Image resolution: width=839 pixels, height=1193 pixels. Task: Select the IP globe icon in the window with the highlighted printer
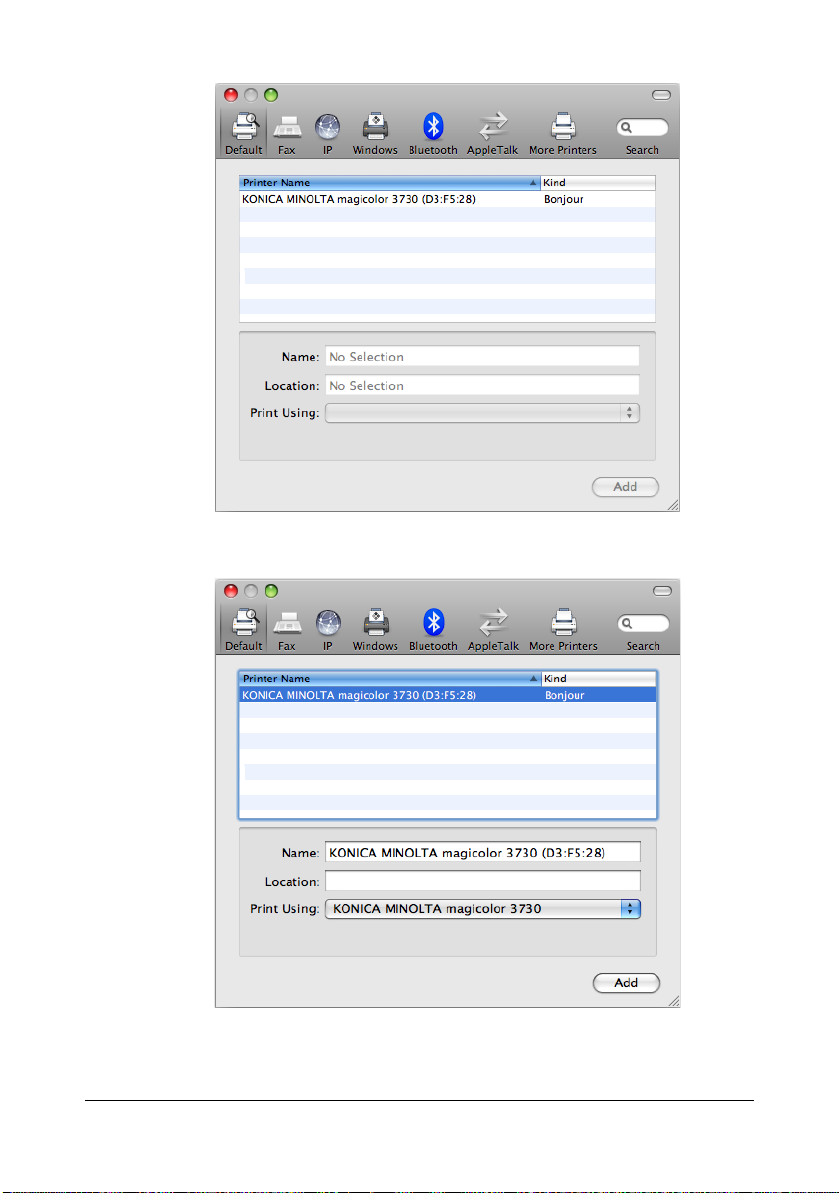pyautogui.click(x=327, y=623)
